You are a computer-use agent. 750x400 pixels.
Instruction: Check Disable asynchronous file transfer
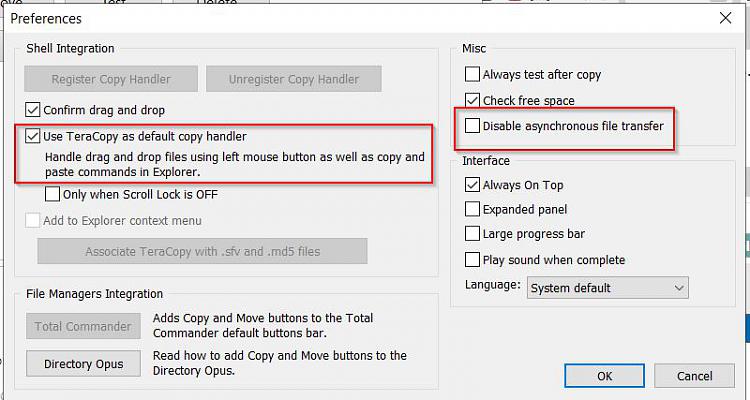pos(472,126)
